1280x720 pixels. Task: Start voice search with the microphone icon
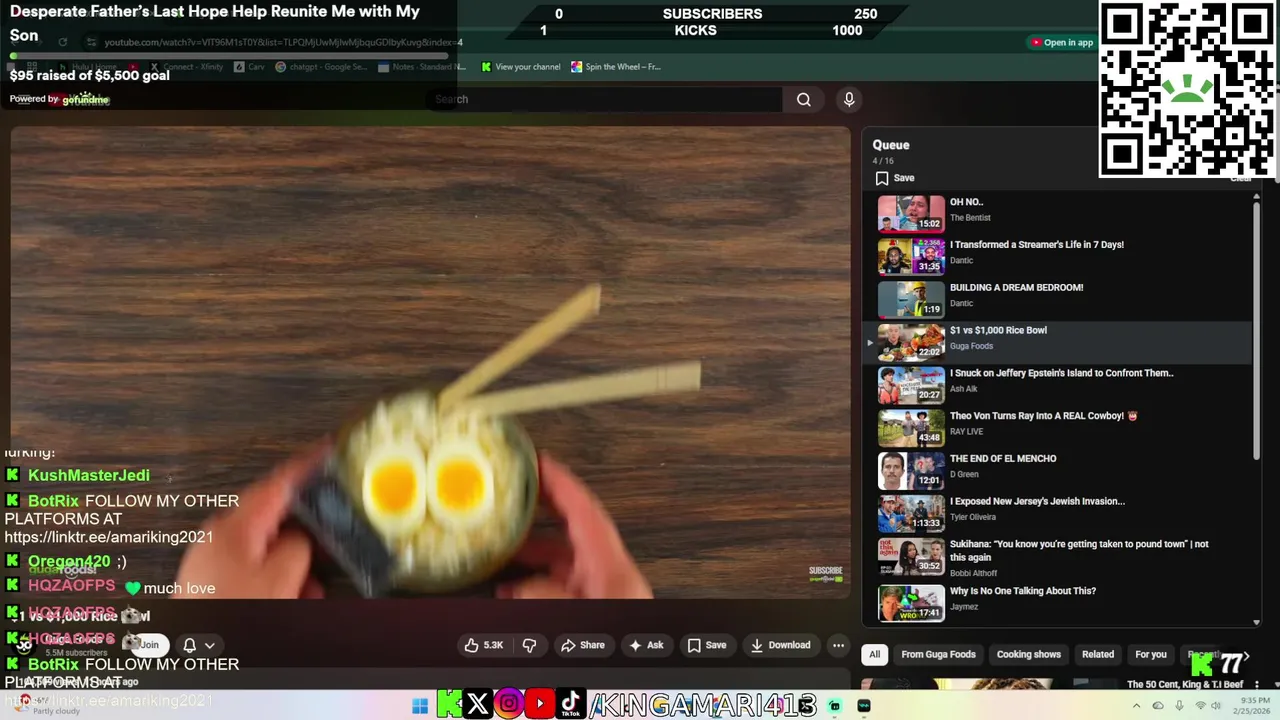pyautogui.click(x=849, y=99)
